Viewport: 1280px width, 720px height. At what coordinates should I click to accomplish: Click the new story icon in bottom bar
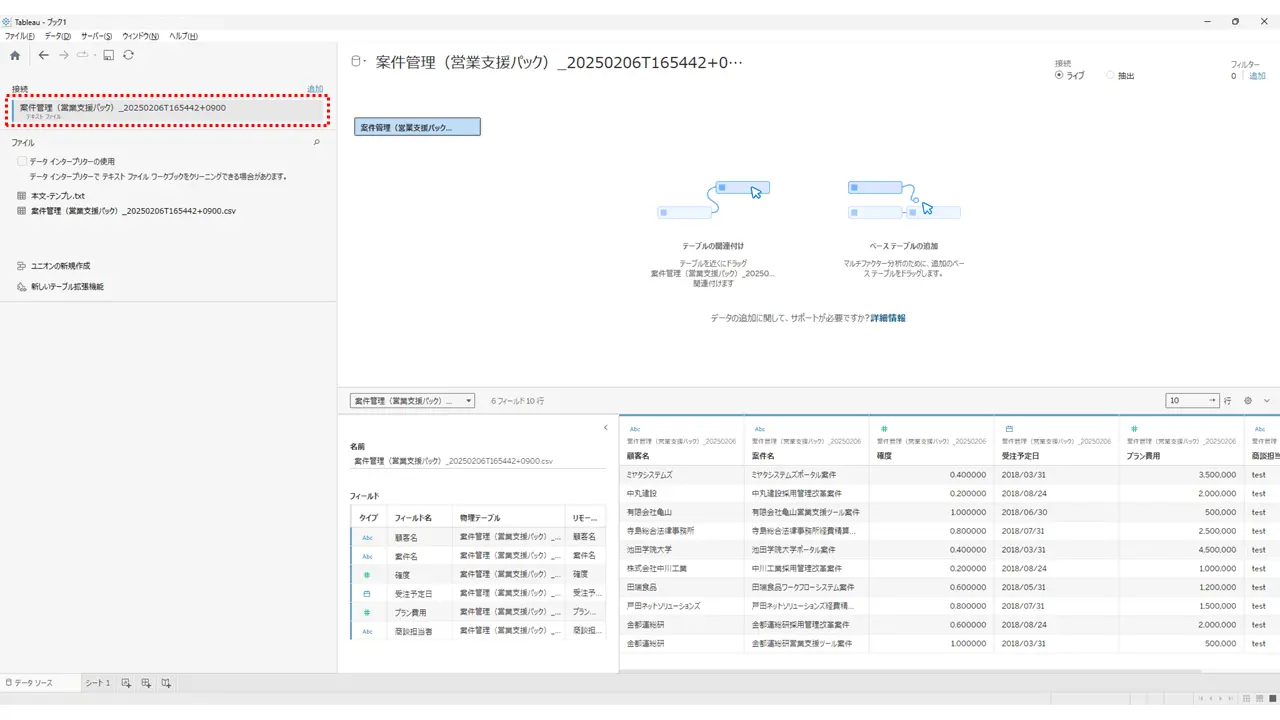(166, 683)
